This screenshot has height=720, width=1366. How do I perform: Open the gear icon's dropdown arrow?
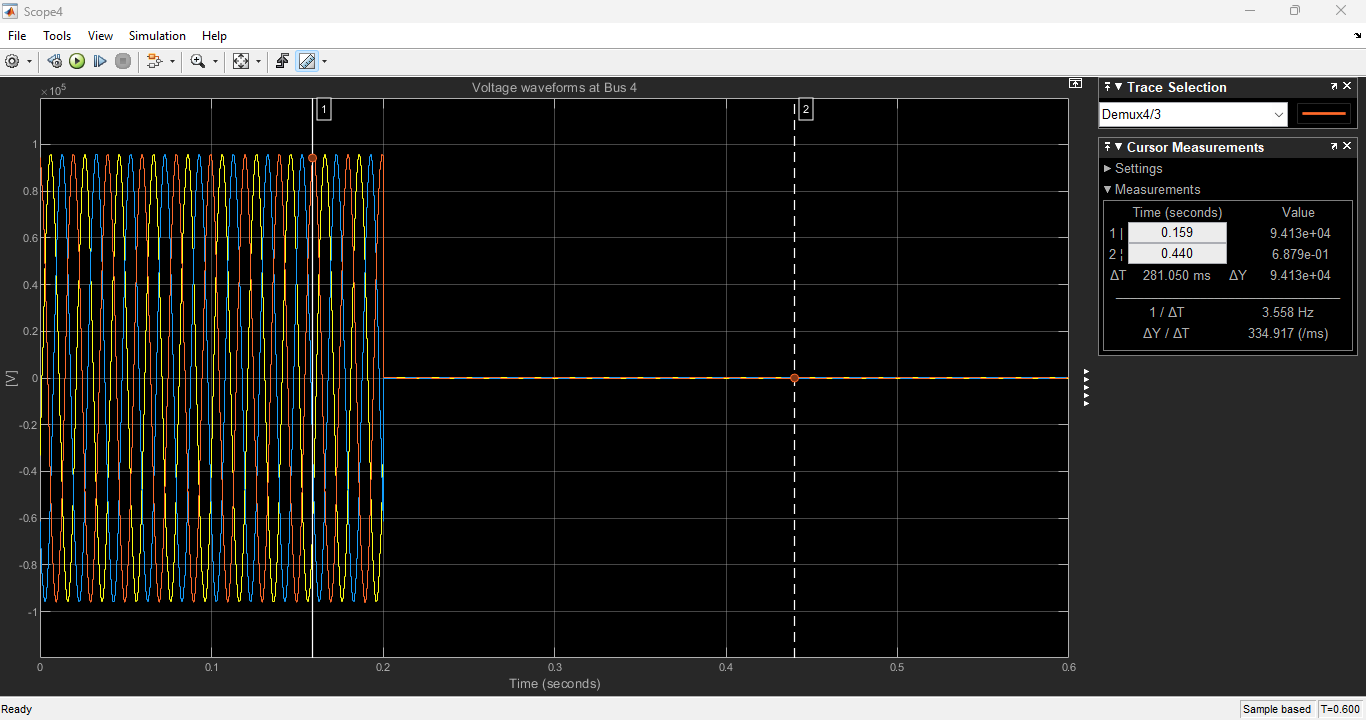[x=29, y=62]
